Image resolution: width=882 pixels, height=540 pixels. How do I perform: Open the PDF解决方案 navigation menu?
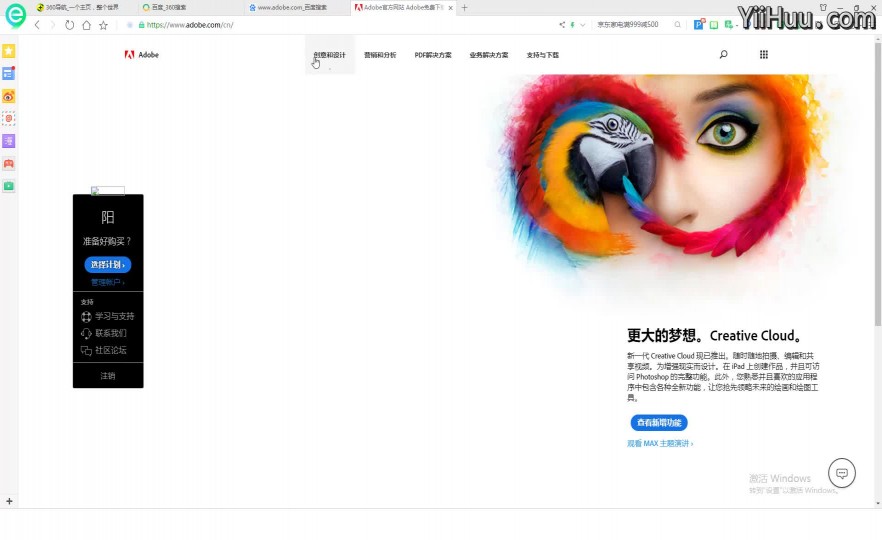pos(433,55)
